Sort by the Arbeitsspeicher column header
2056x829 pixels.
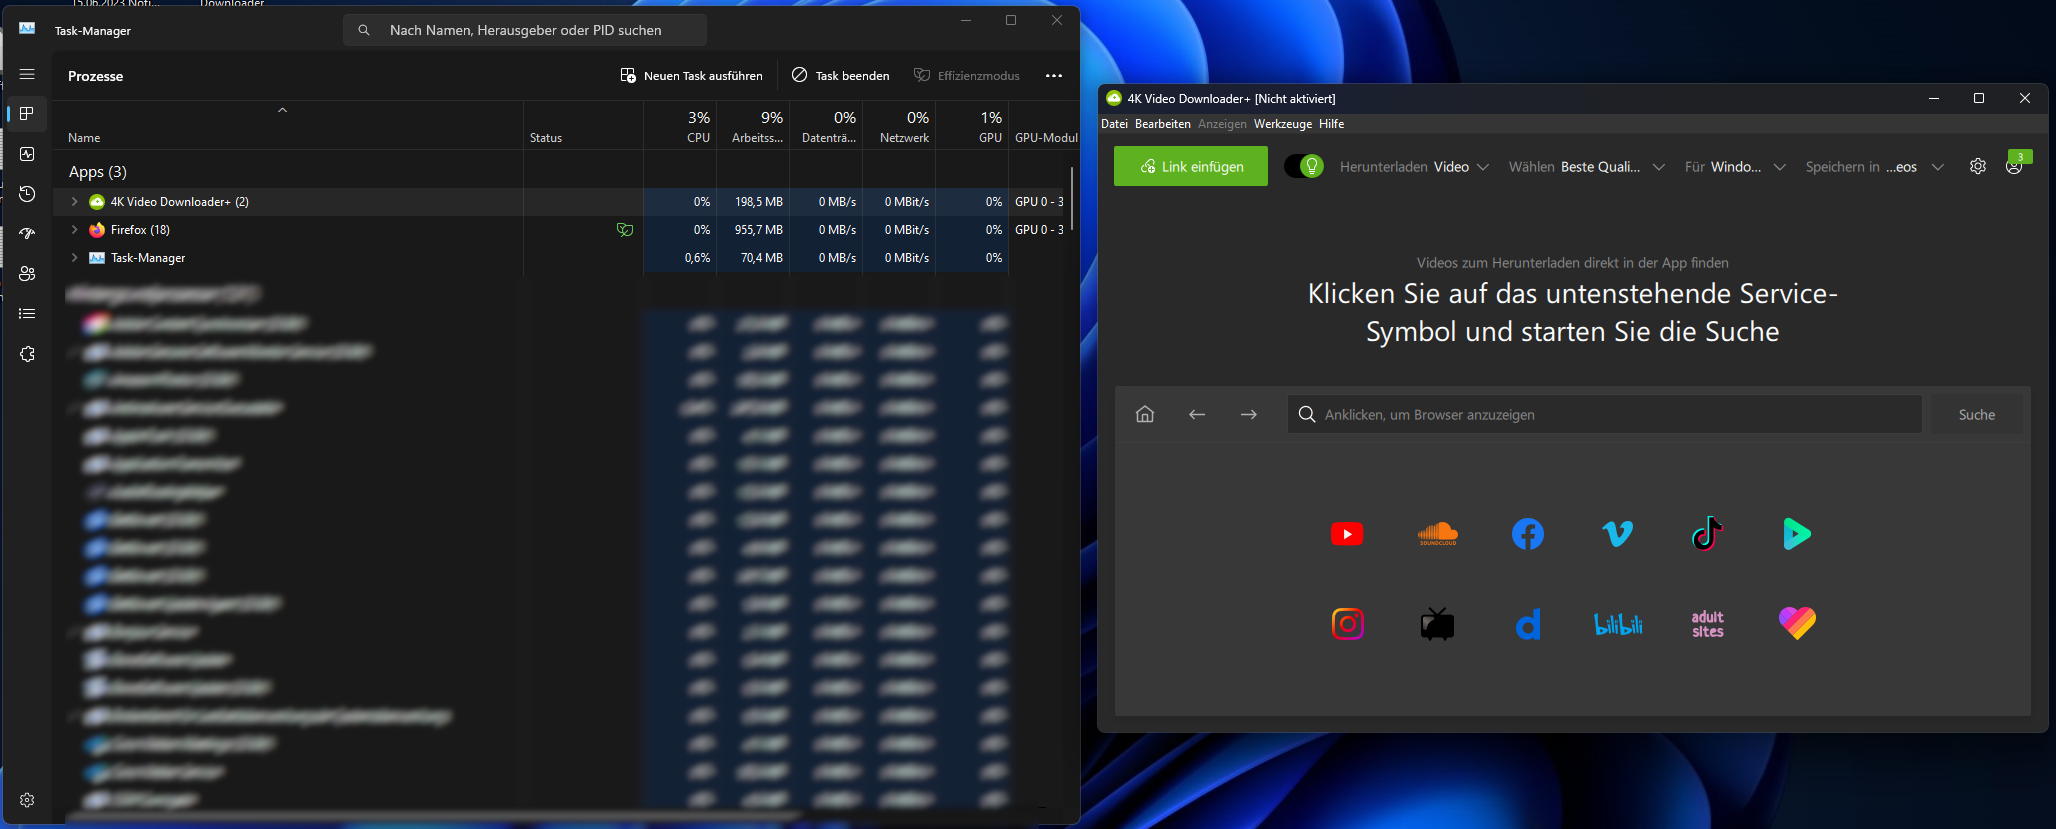(753, 127)
